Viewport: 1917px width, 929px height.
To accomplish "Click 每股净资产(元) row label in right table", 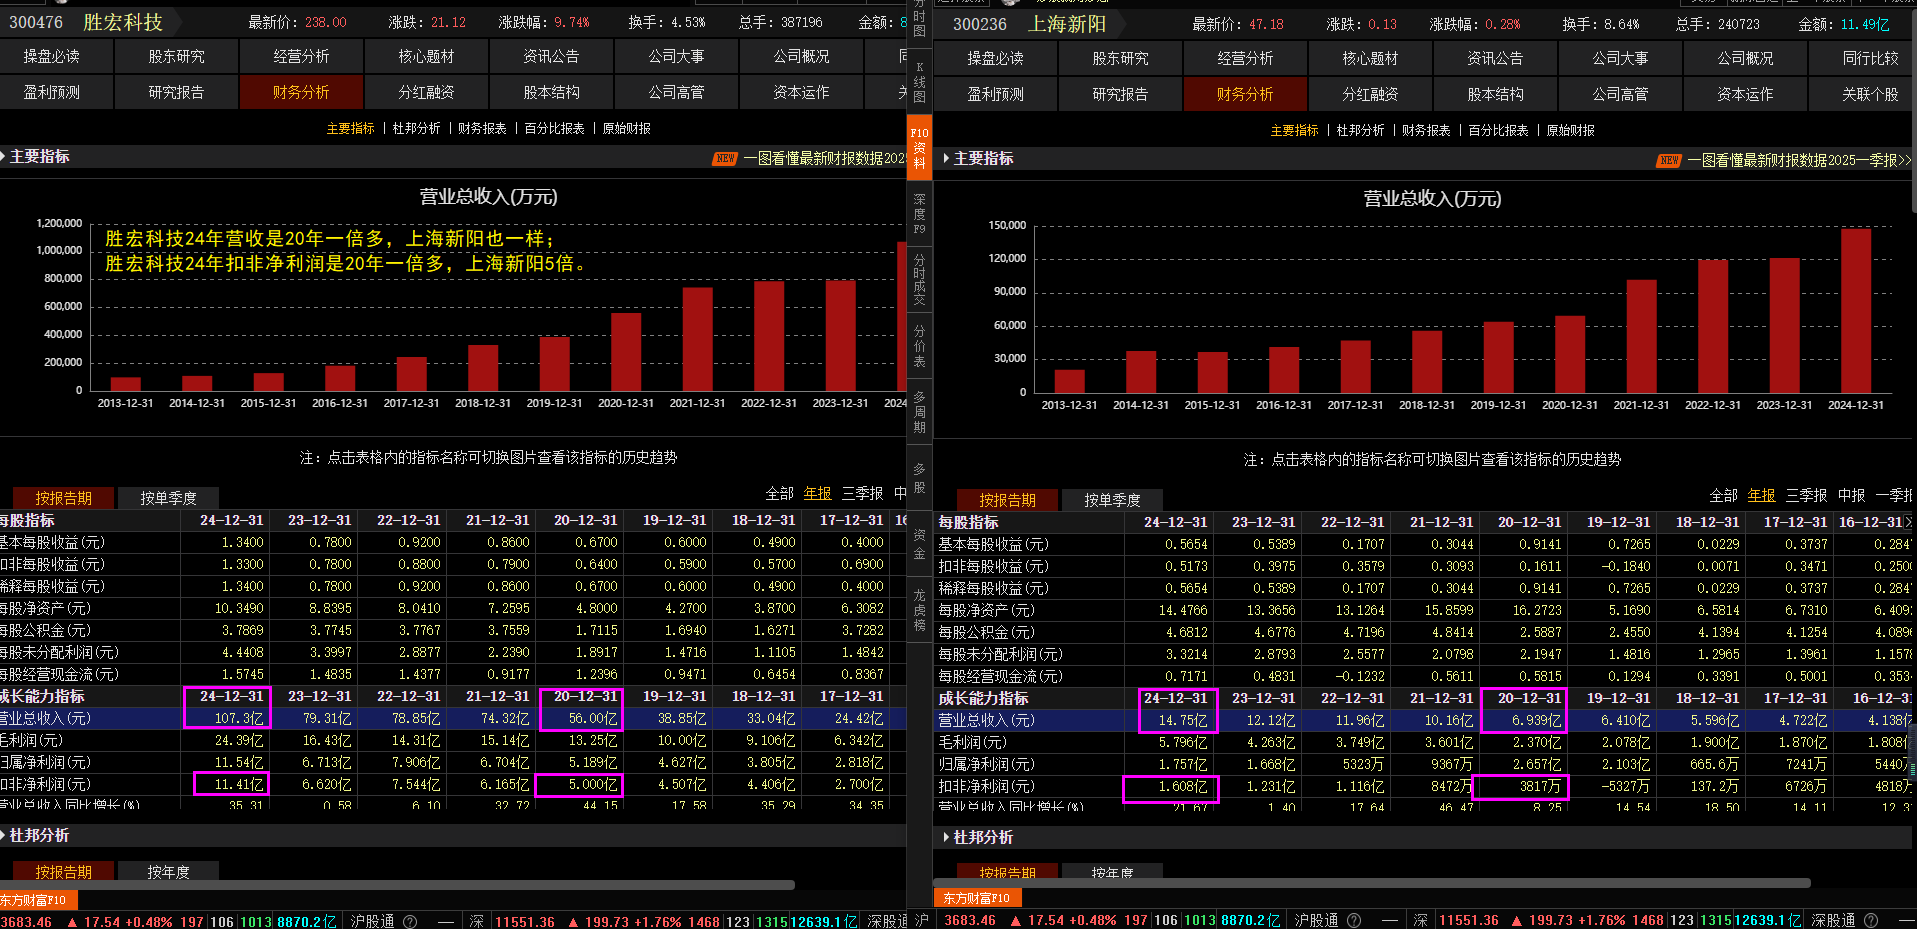I will pyautogui.click(x=986, y=610).
